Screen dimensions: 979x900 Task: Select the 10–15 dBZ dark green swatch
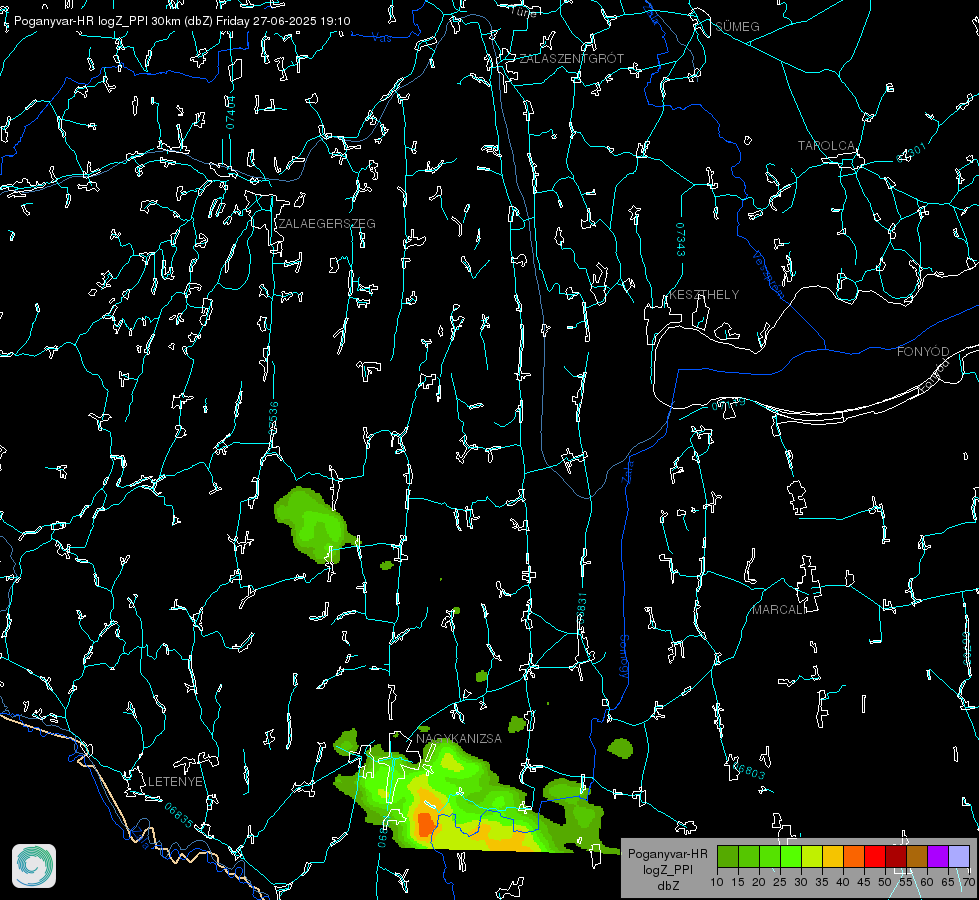tap(728, 856)
